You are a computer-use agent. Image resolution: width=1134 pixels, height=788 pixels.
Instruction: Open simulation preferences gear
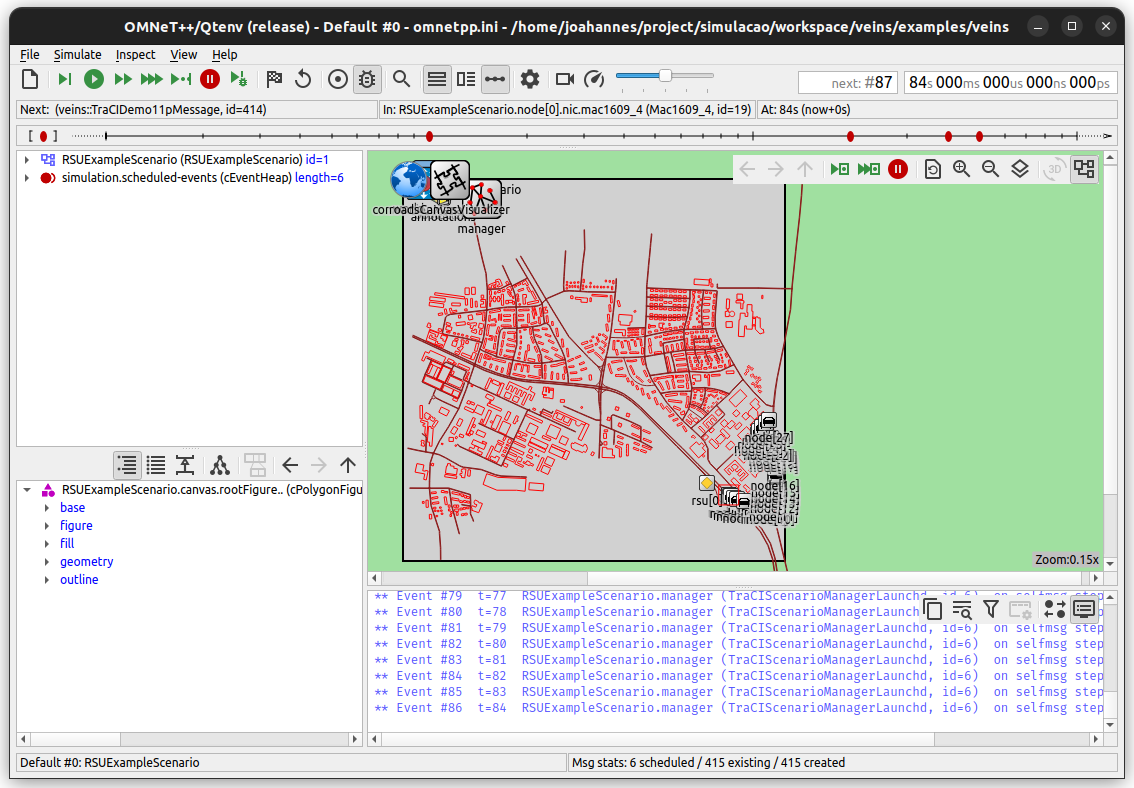pyautogui.click(x=530, y=80)
